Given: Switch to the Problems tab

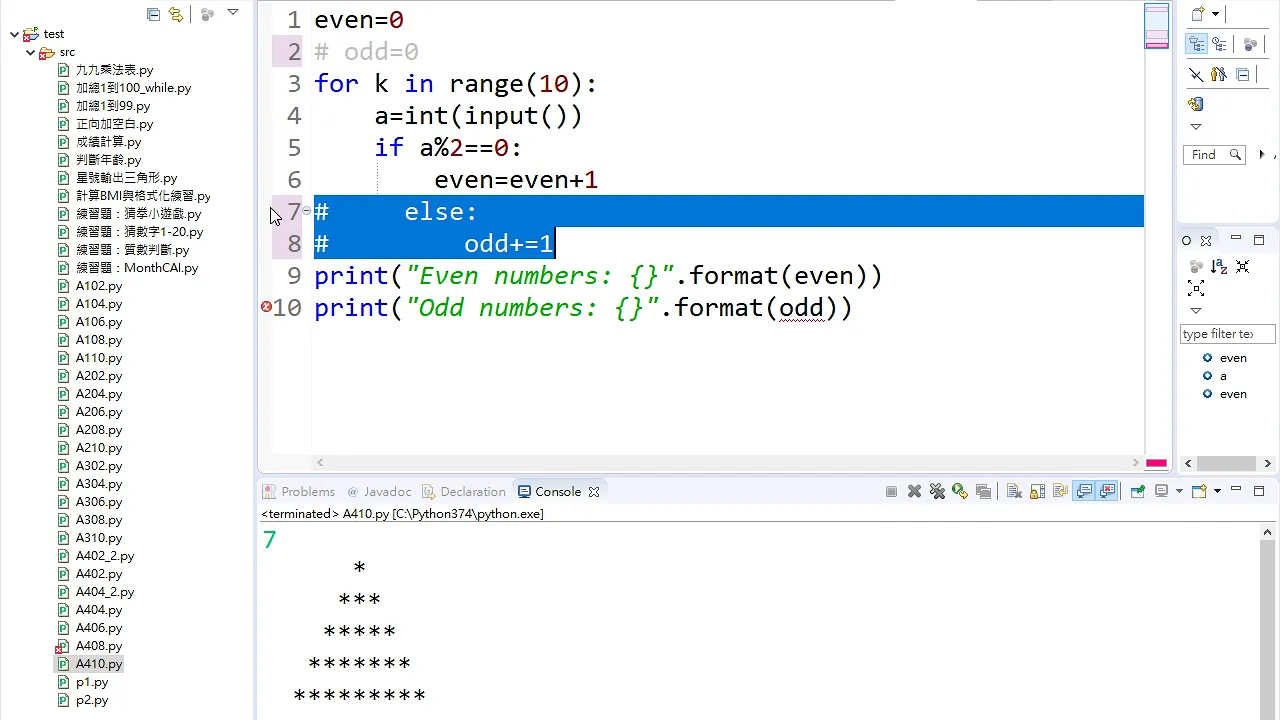Looking at the screenshot, I should coord(299,492).
